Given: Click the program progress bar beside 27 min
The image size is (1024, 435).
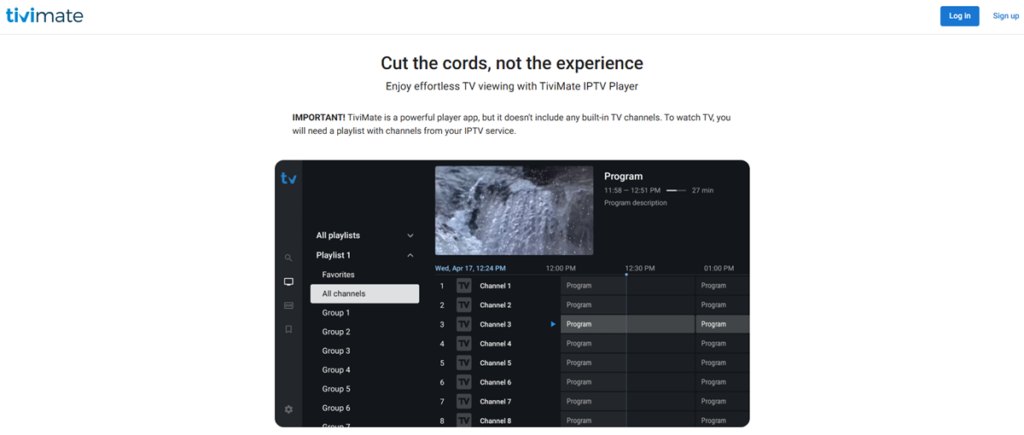Looking at the screenshot, I should click(x=677, y=190).
